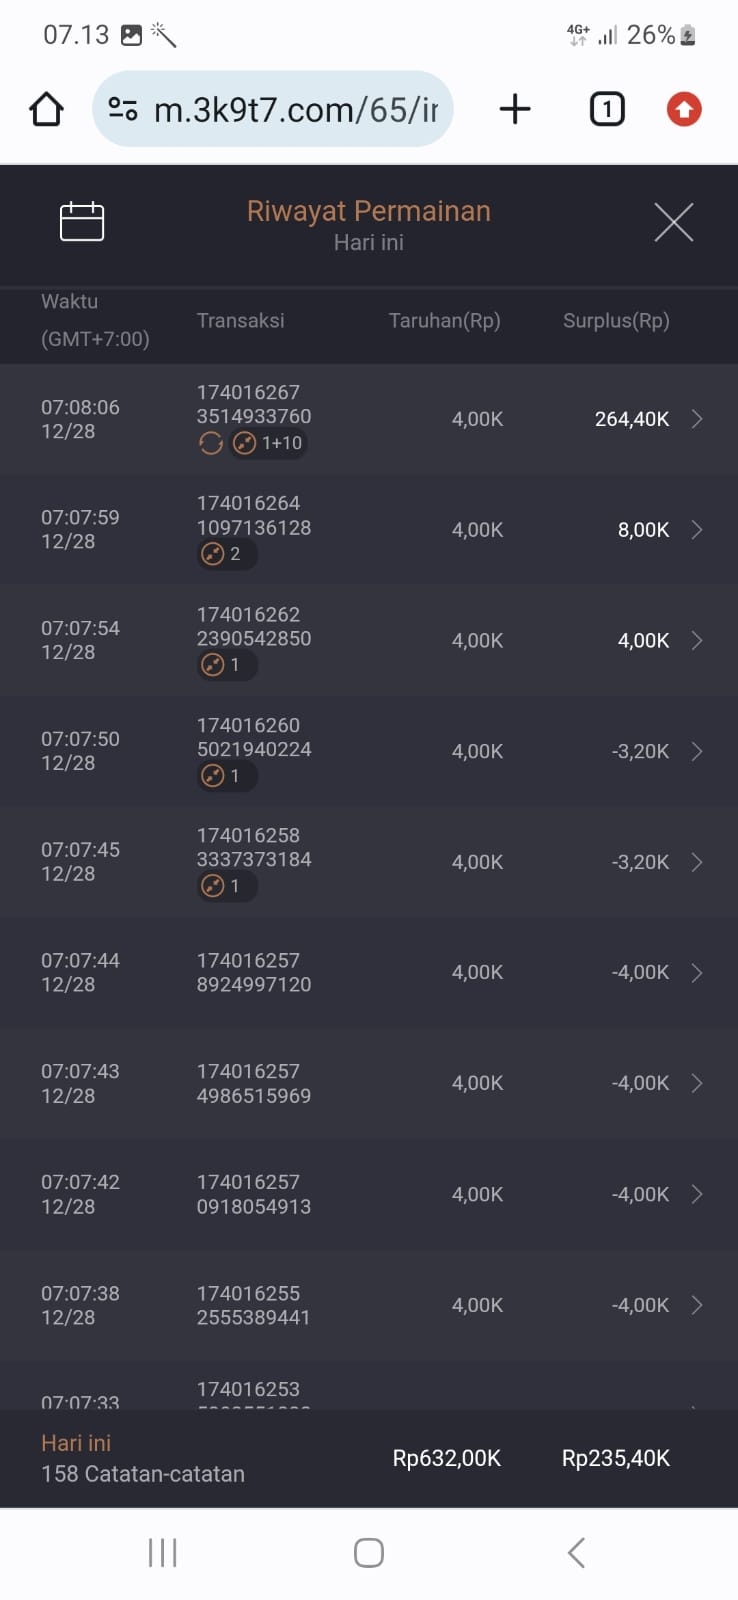Screen dimensions: 738x1600
Task: Expand the 07:08:06 transaction with 264,40K surplus
Action: tap(697, 419)
